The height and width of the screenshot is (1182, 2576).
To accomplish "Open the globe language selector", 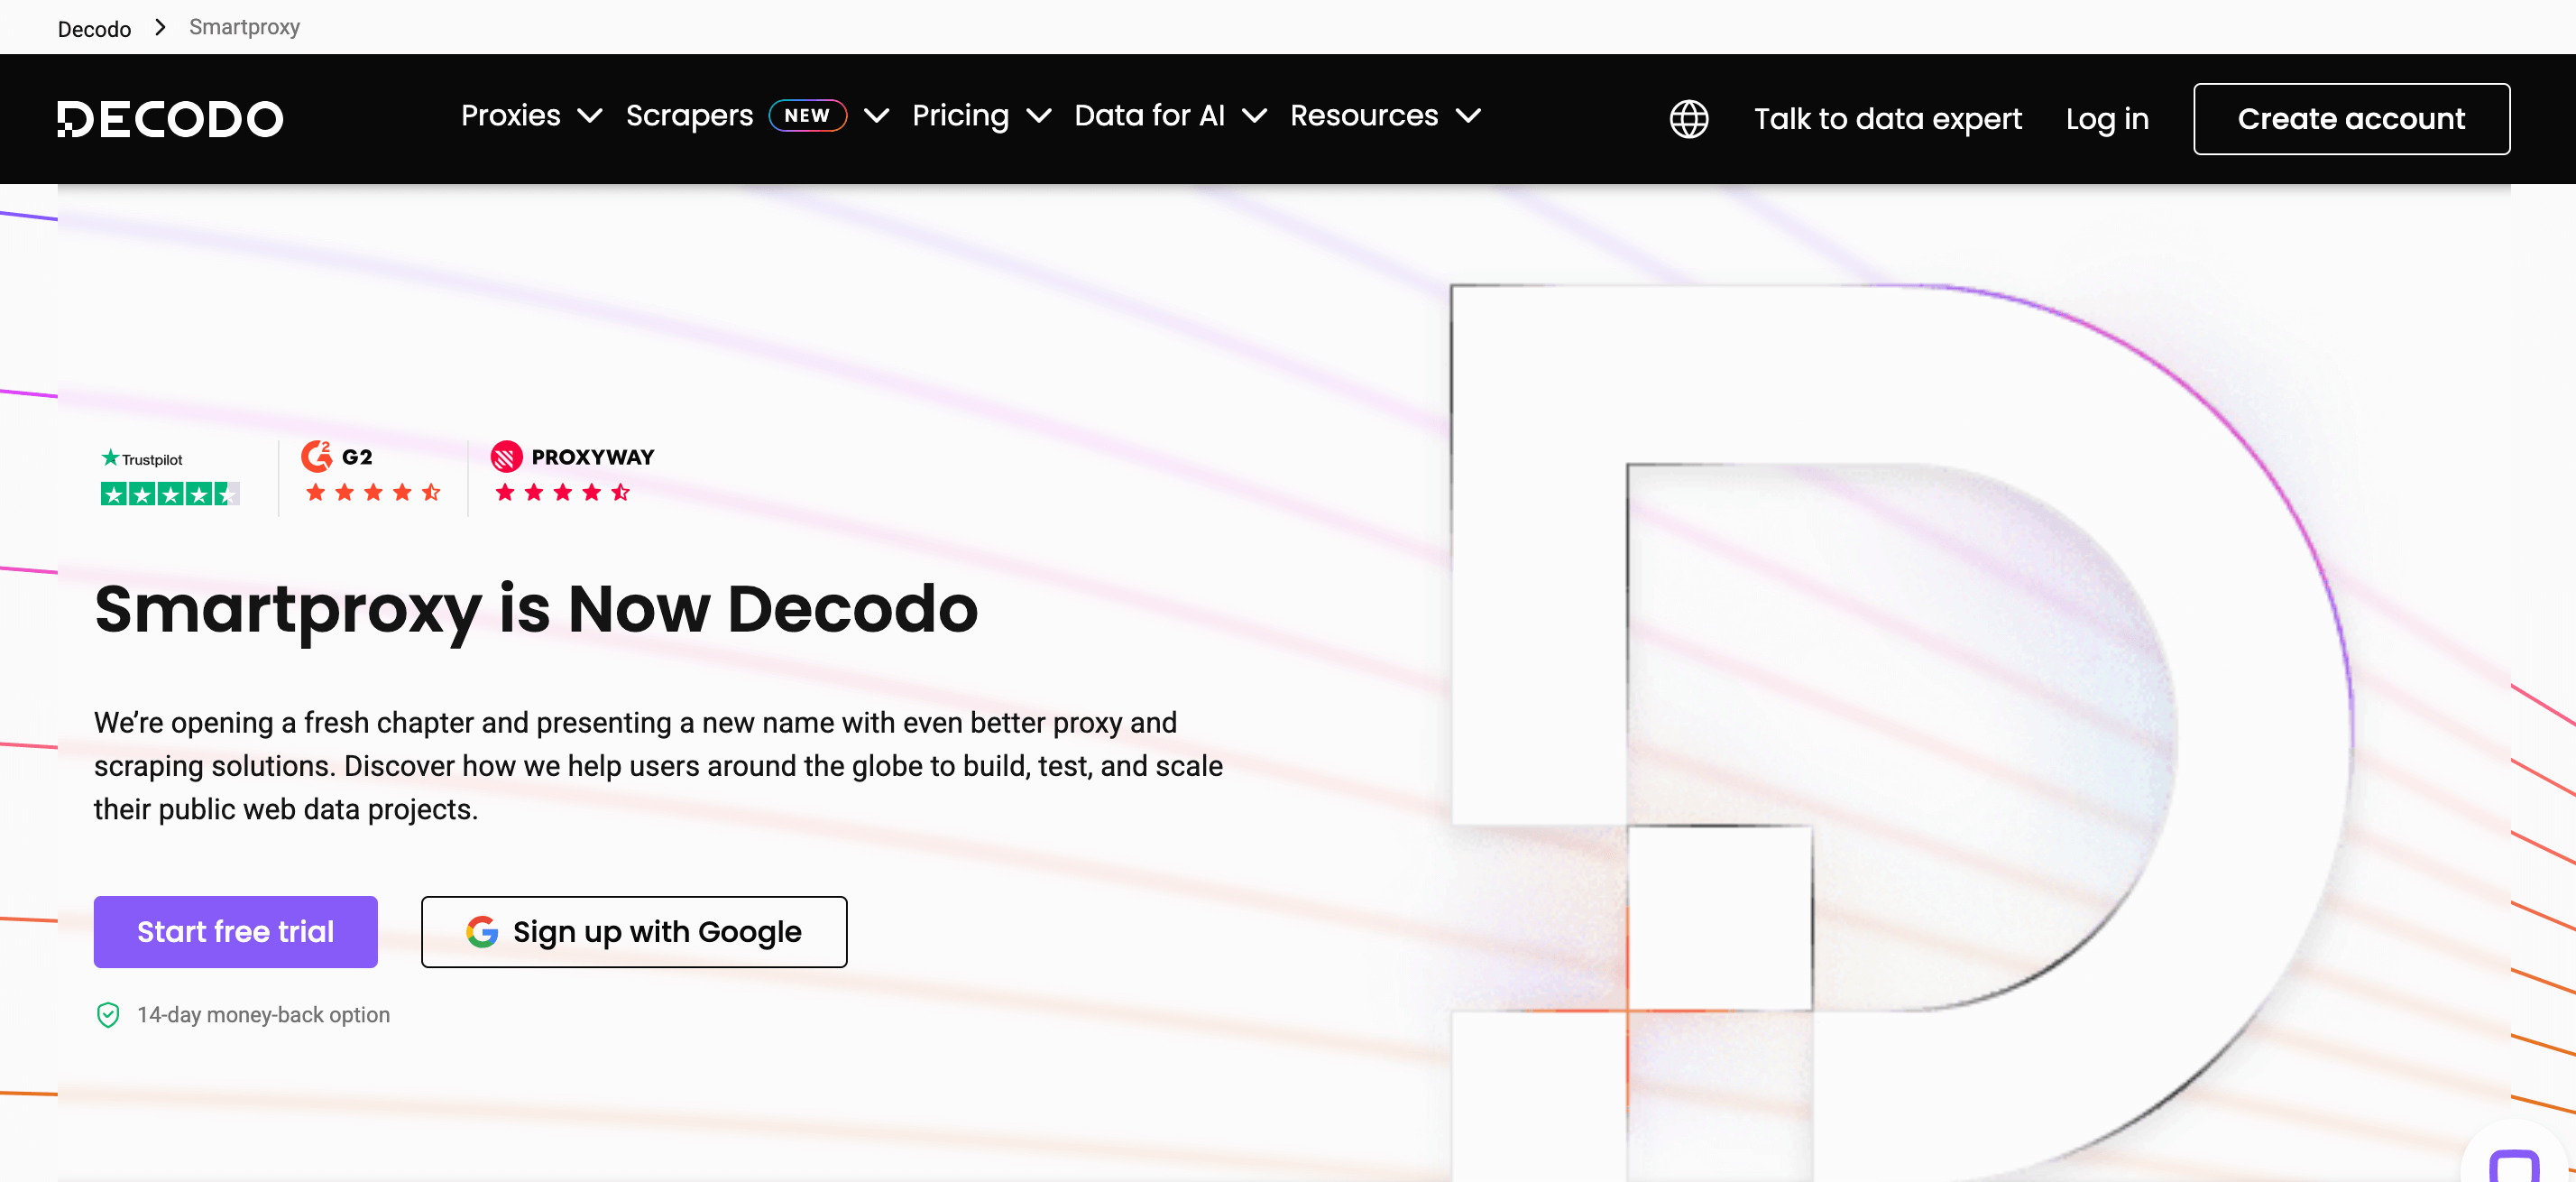I will pyautogui.click(x=1688, y=119).
